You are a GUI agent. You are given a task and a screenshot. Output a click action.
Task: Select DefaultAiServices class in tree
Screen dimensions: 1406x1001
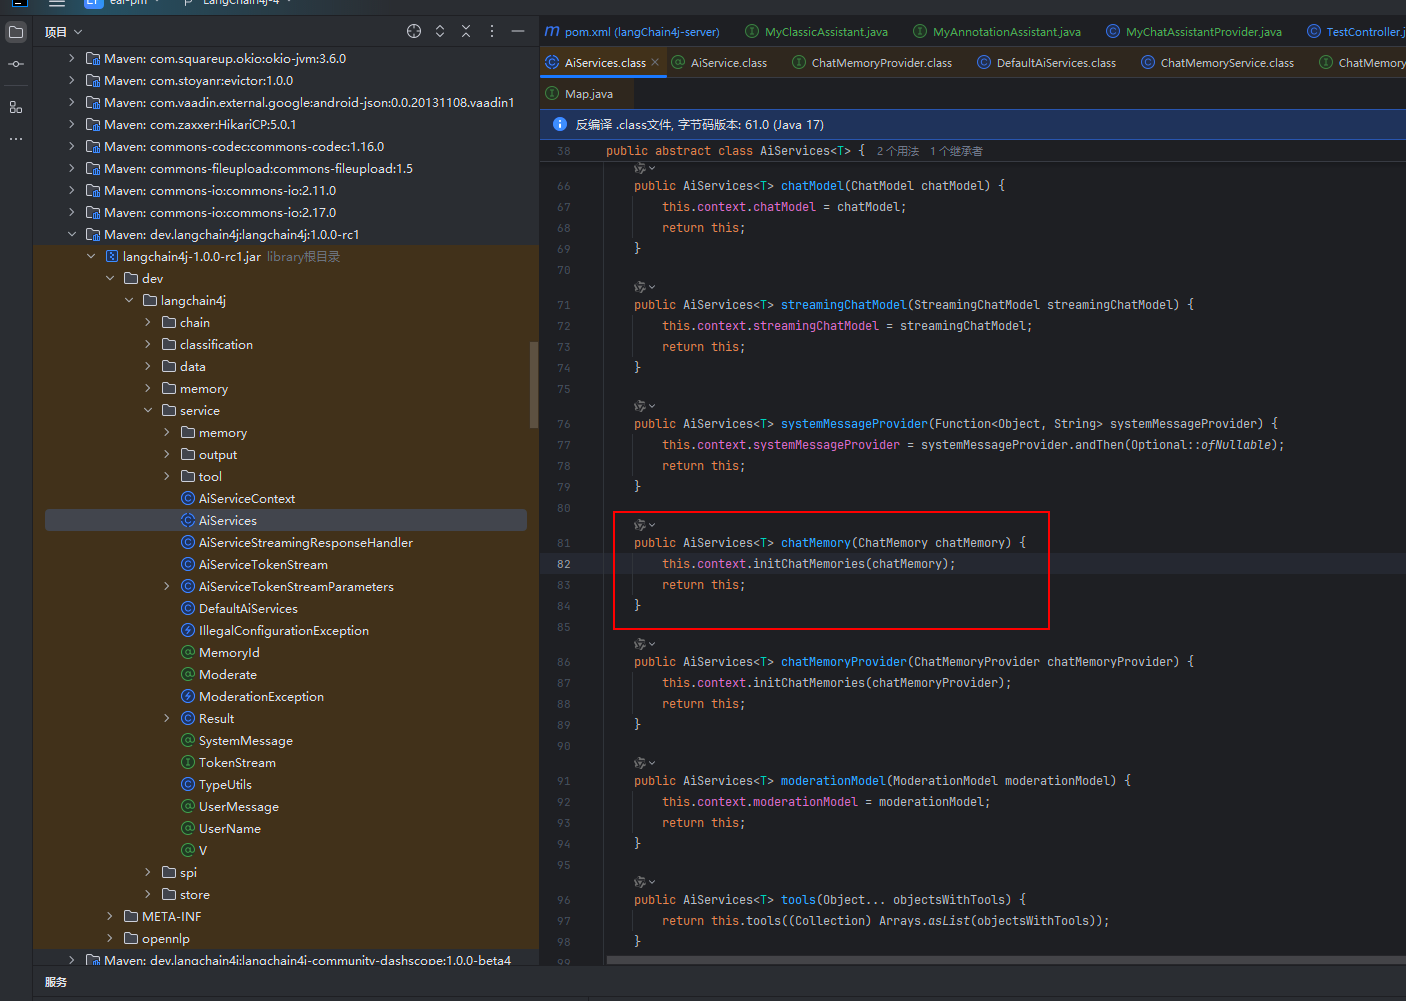pos(248,609)
